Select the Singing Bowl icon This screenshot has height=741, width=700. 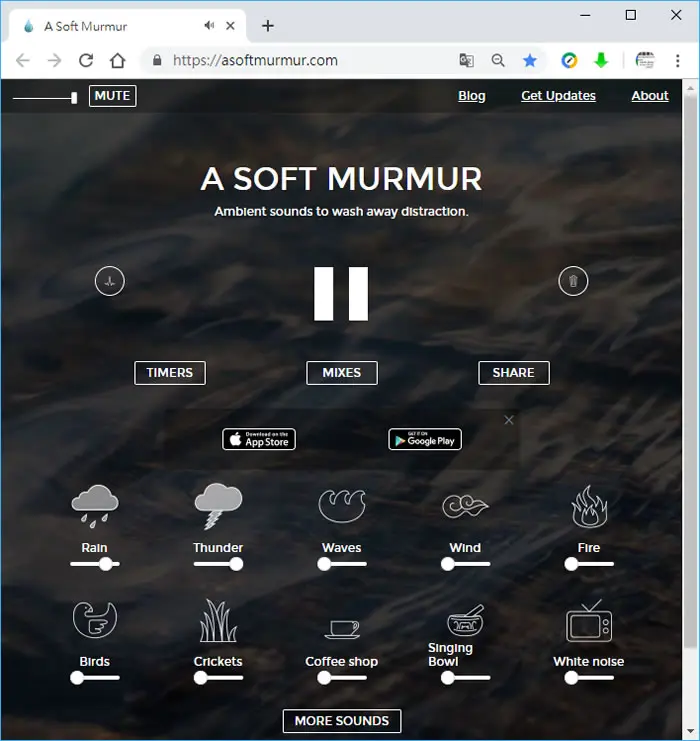[465, 620]
